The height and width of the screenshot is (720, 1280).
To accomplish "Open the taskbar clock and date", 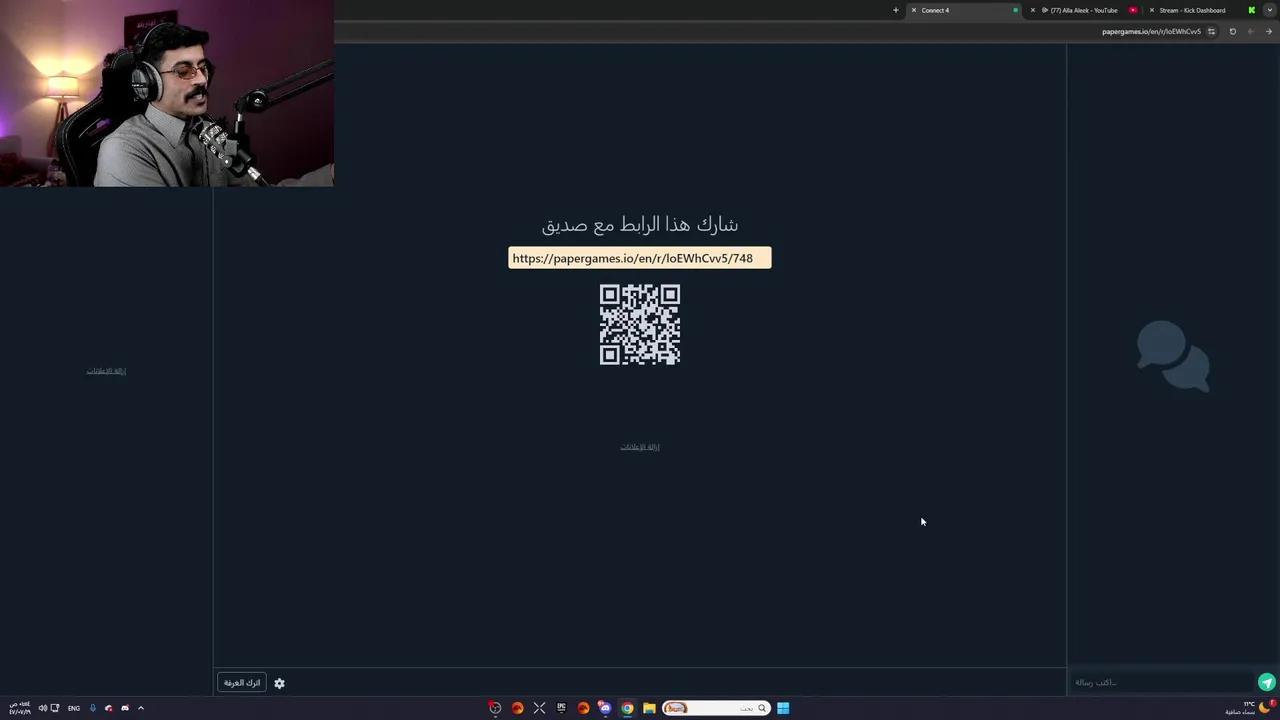I will pyautogui.click(x=20, y=708).
